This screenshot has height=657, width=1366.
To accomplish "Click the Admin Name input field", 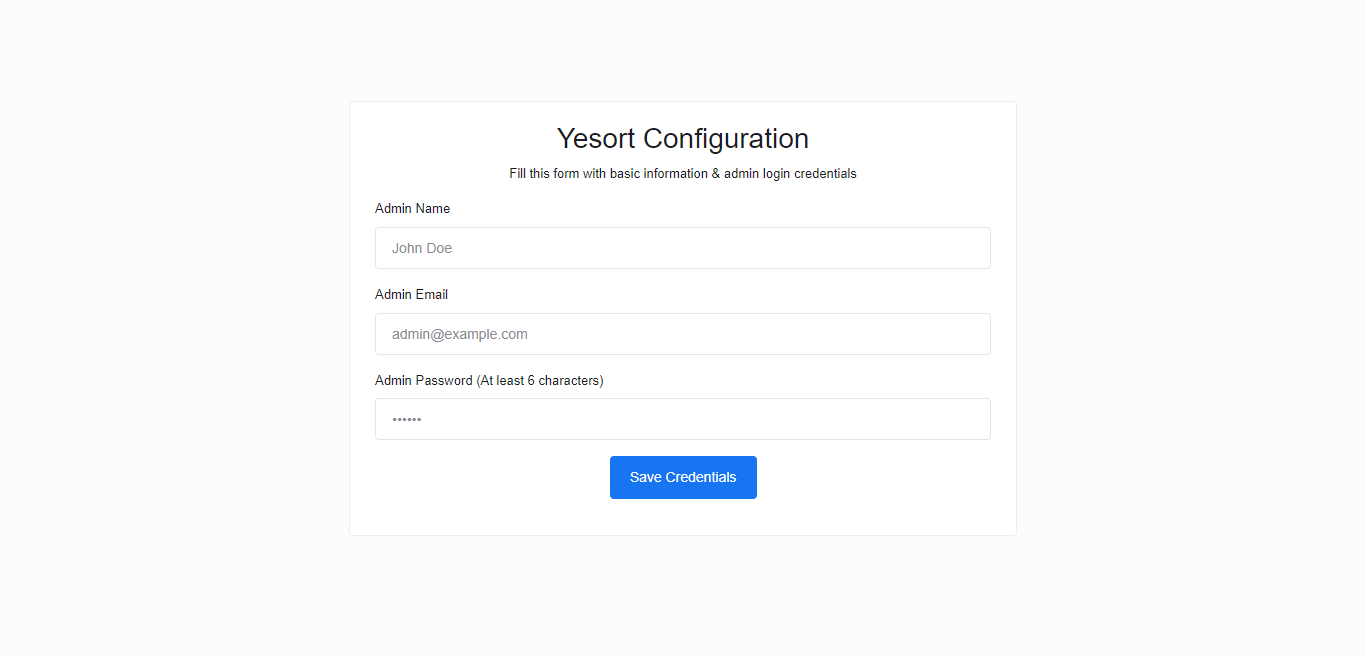I will 682,248.
